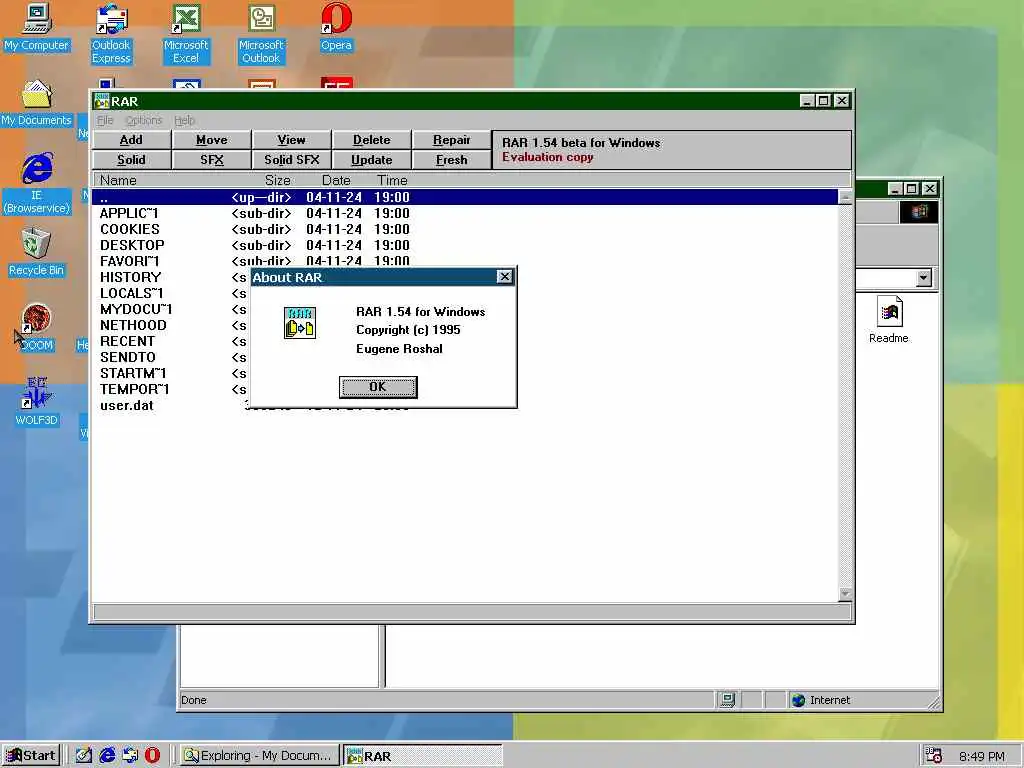Click the Solid SFX button
This screenshot has height=768, width=1024.
pyautogui.click(x=291, y=160)
